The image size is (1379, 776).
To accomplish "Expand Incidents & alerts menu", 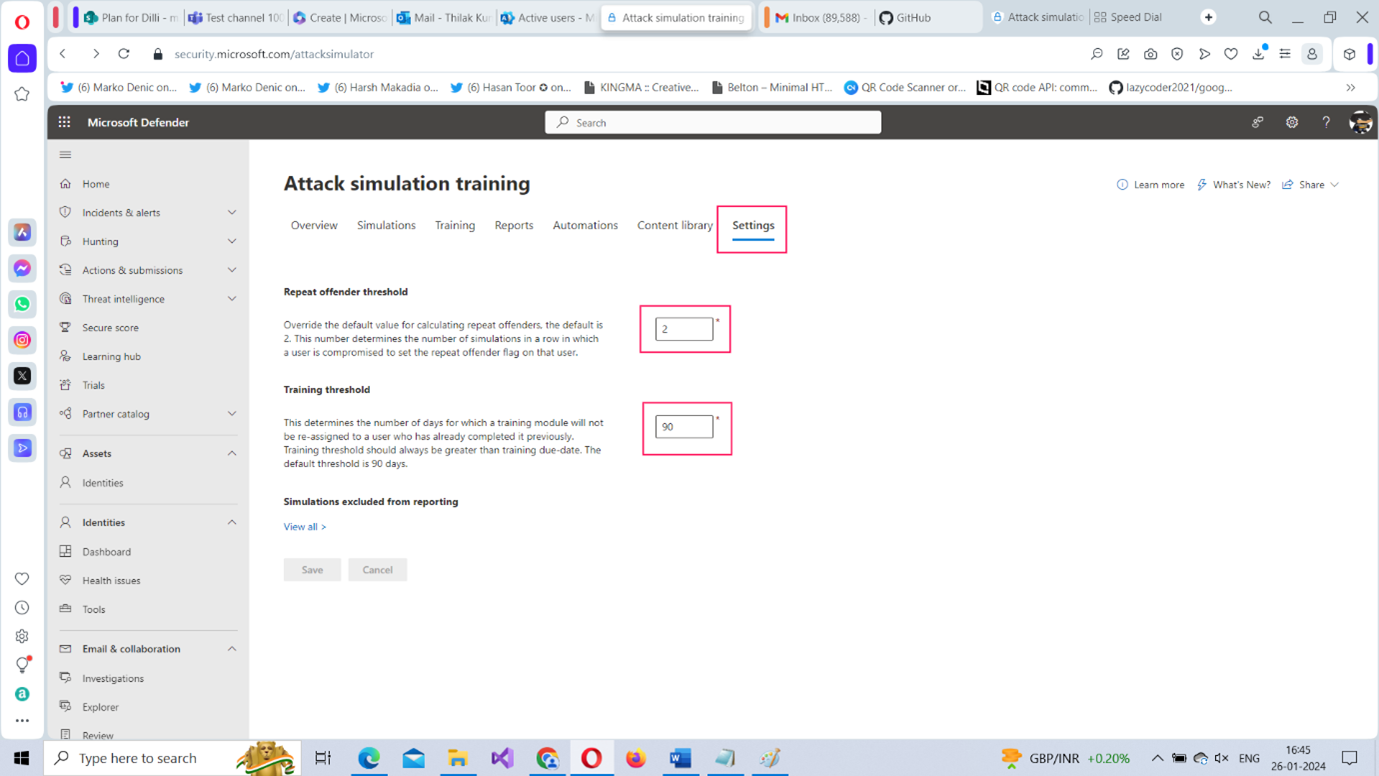I will click(x=231, y=213).
